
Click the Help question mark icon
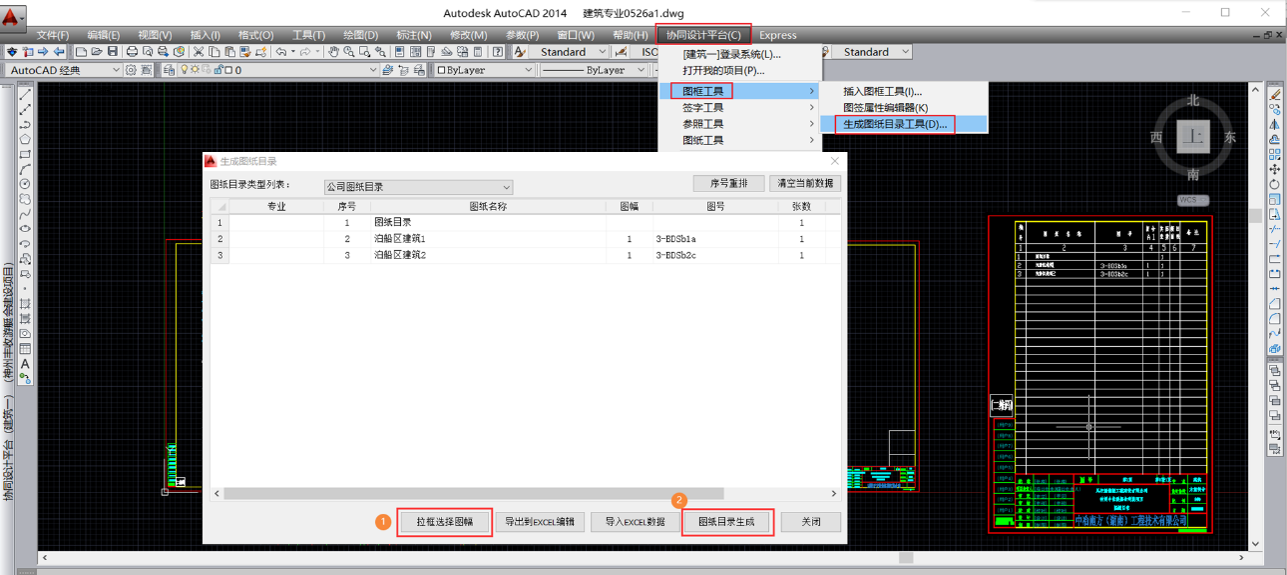[498, 51]
